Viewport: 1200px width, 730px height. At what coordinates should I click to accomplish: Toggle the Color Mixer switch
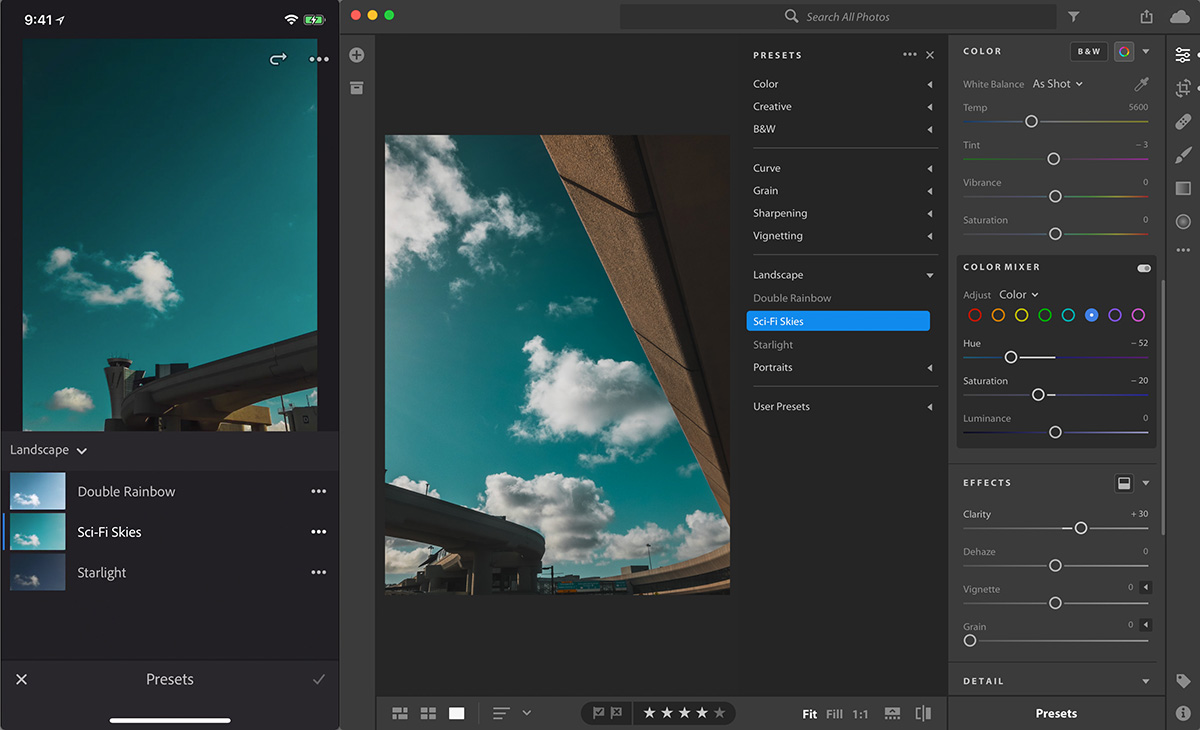[x=1143, y=268]
